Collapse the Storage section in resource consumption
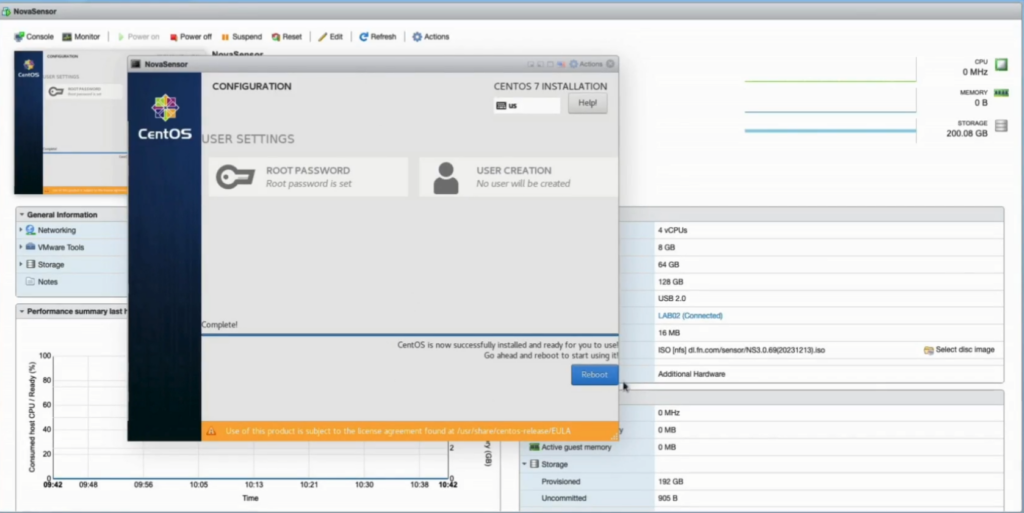 [x=524, y=464]
